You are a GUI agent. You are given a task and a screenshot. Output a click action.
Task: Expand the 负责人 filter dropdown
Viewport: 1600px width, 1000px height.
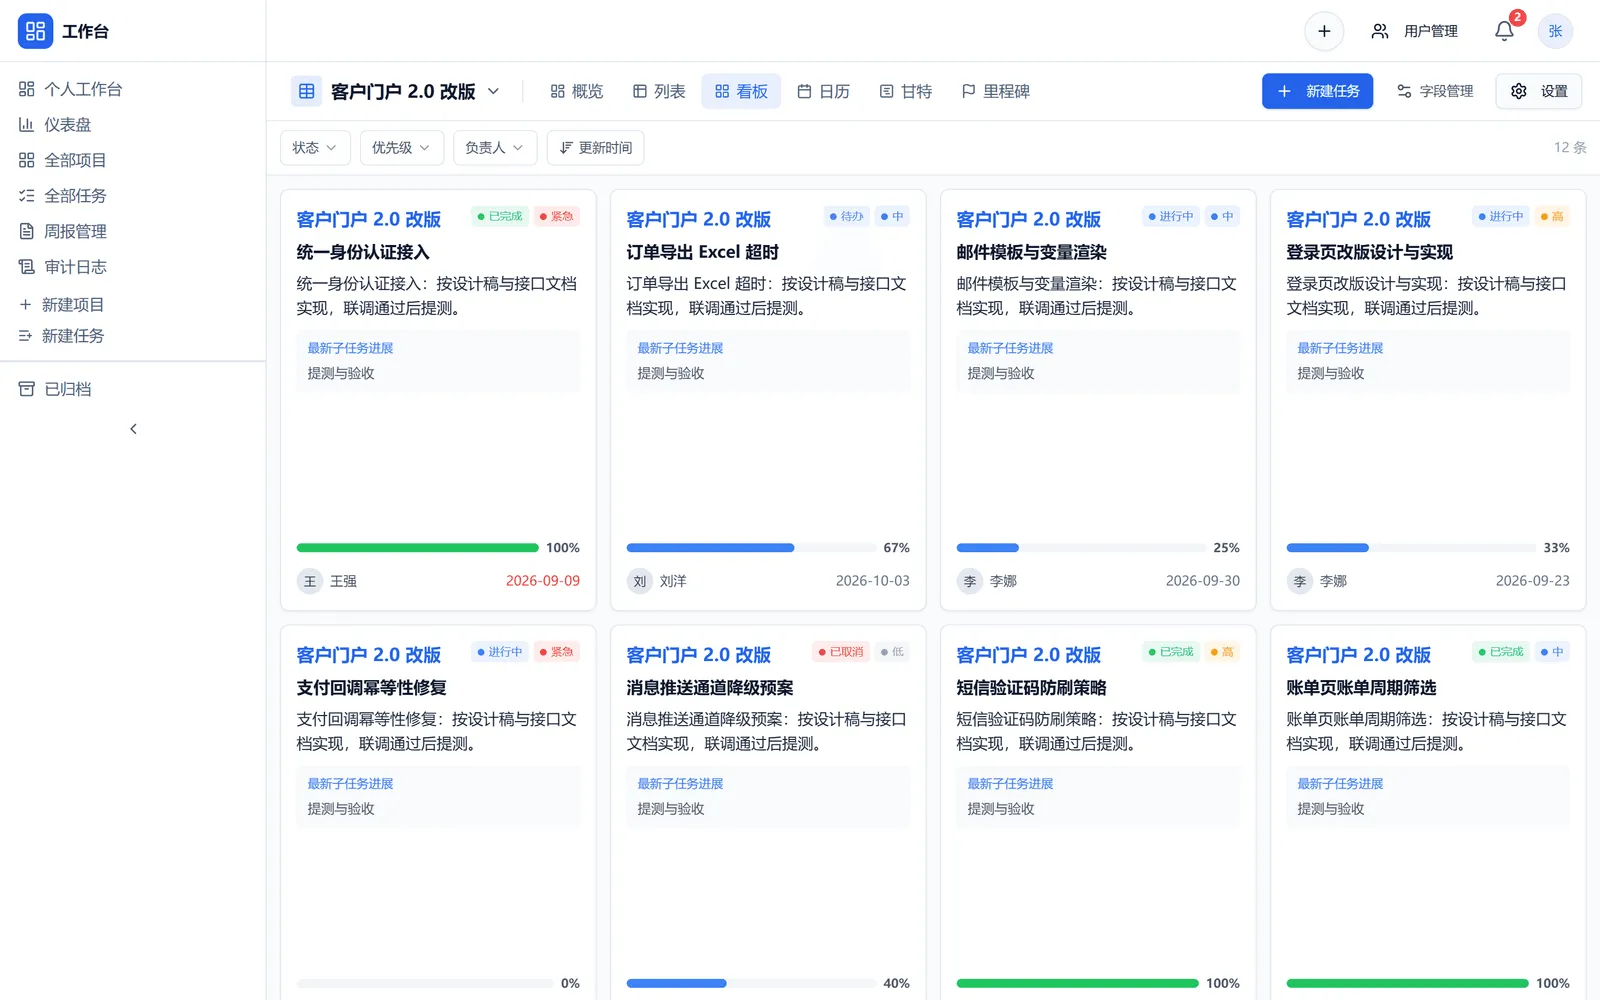click(x=495, y=147)
